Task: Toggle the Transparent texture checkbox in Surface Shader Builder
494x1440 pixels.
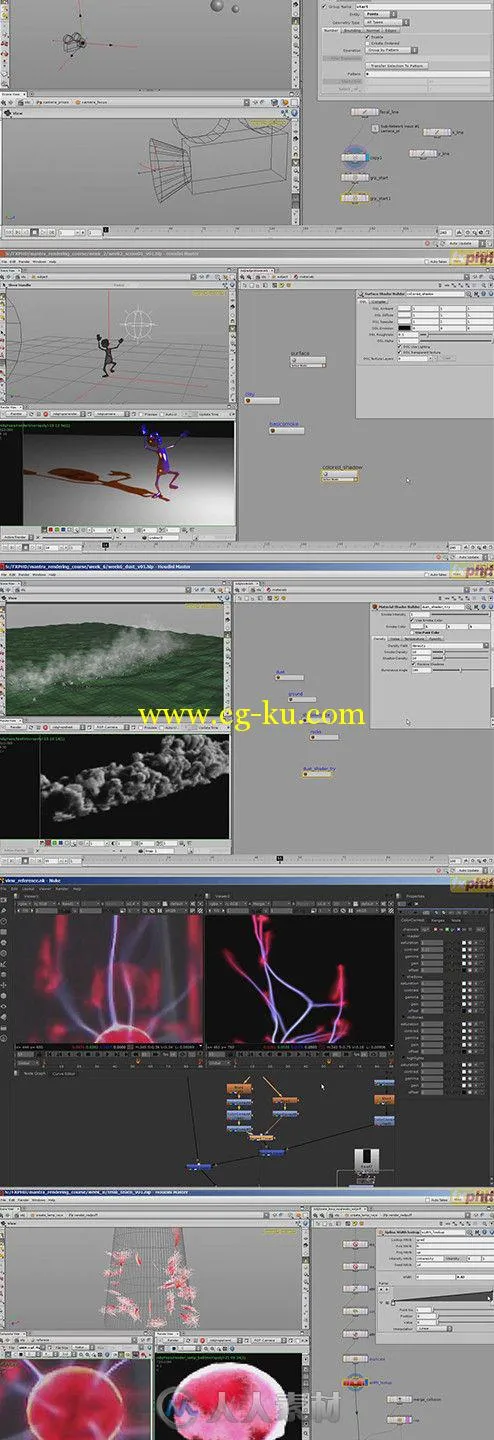Action: click(x=400, y=352)
